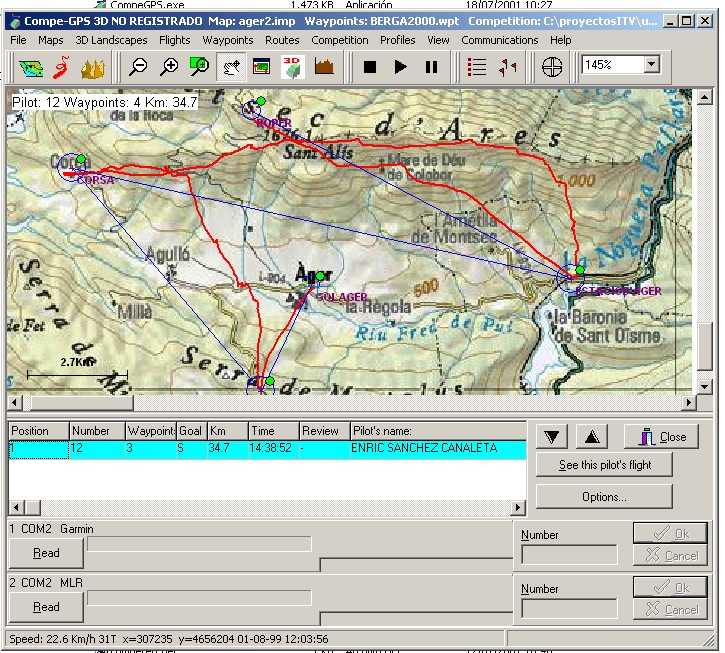Open the Routes menu
The height and width of the screenshot is (653, 725).
click(282, 40)
